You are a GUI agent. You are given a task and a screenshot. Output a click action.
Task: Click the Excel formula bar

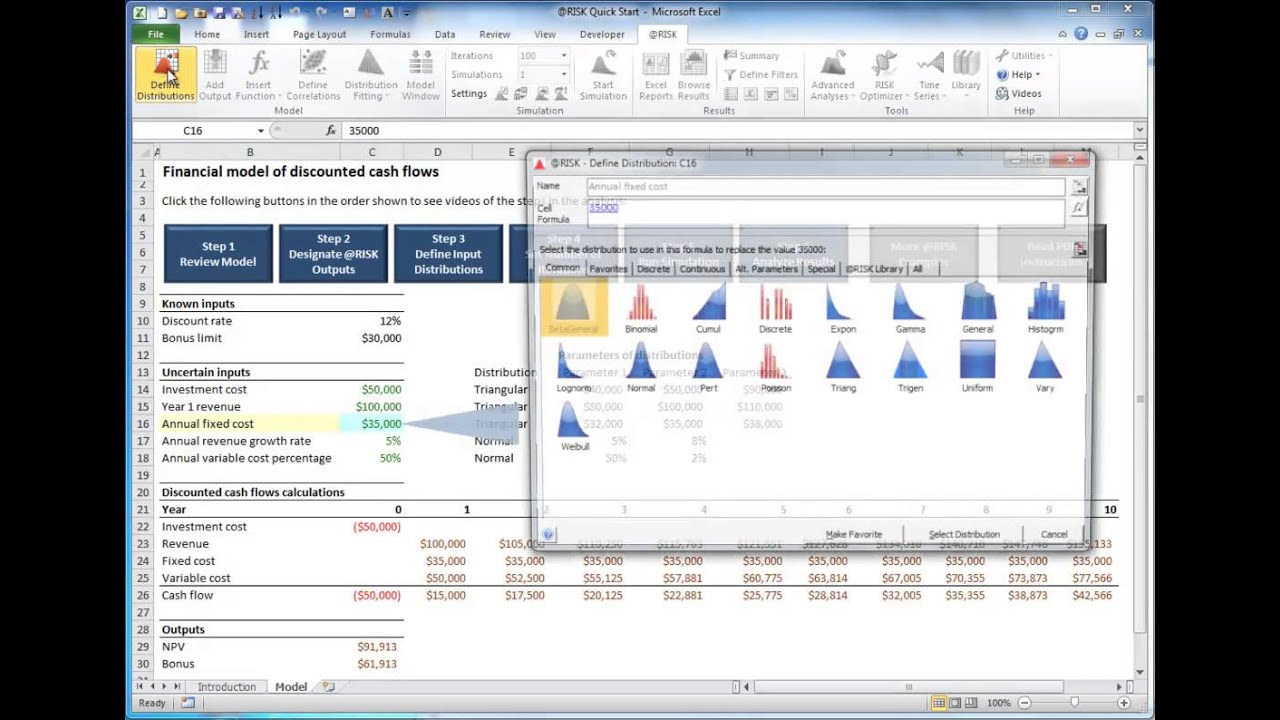(737, 131)
